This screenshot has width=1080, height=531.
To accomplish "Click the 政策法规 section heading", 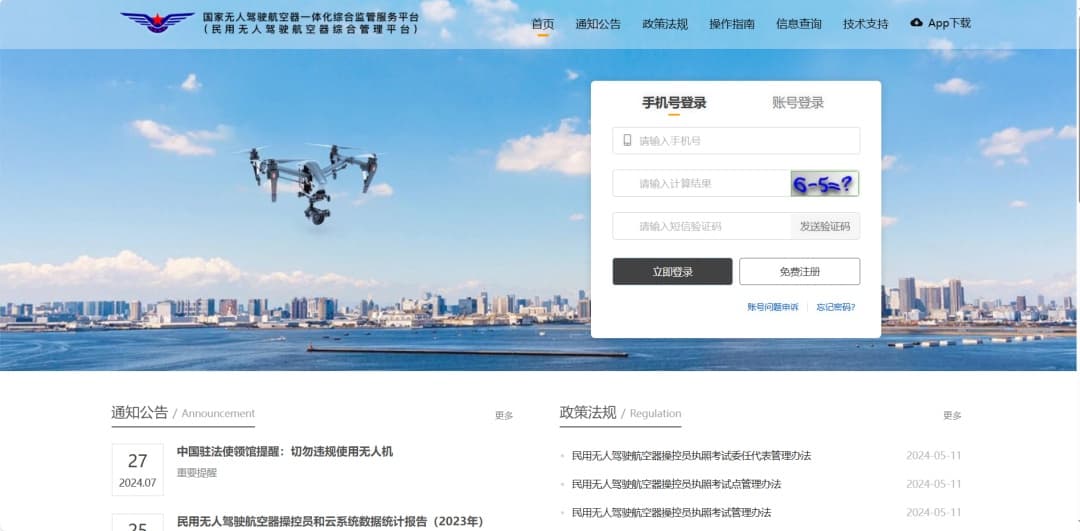I will pyautogui.click(x=588, y=413).
